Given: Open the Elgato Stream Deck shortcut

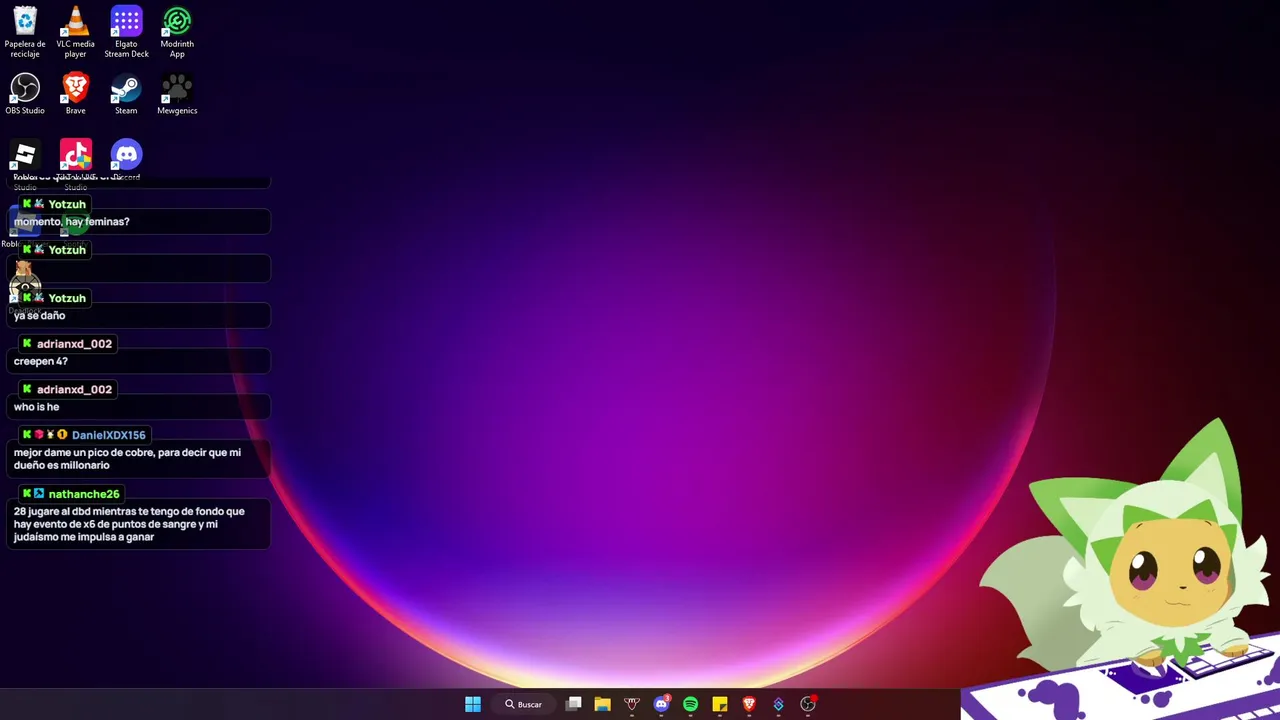Looking at the screenshot, I should click(126, 32).
